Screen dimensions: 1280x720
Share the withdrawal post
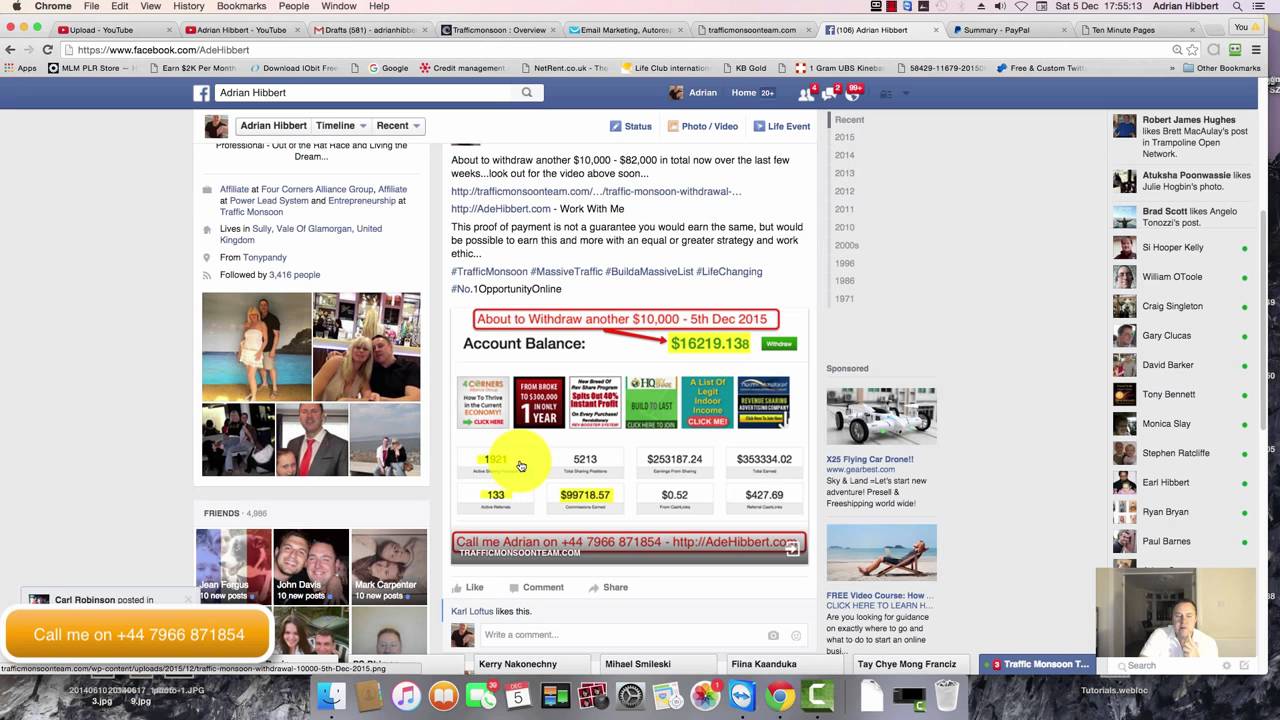click(608, 588)
